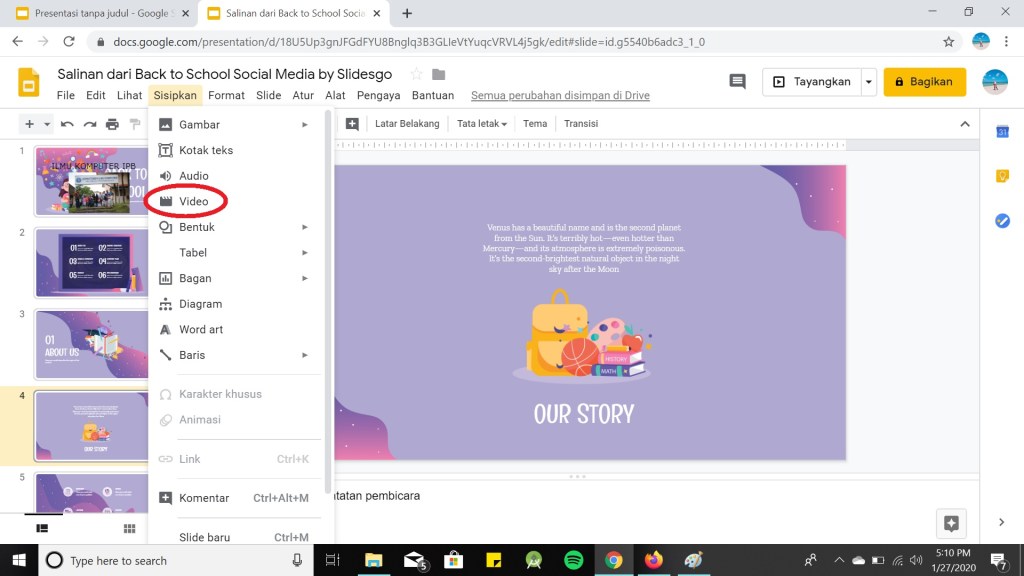The height and width of the screenshot is (576, 1024).
Task: Open dropdown arrow next to Tayangkan
Action: 869,82
